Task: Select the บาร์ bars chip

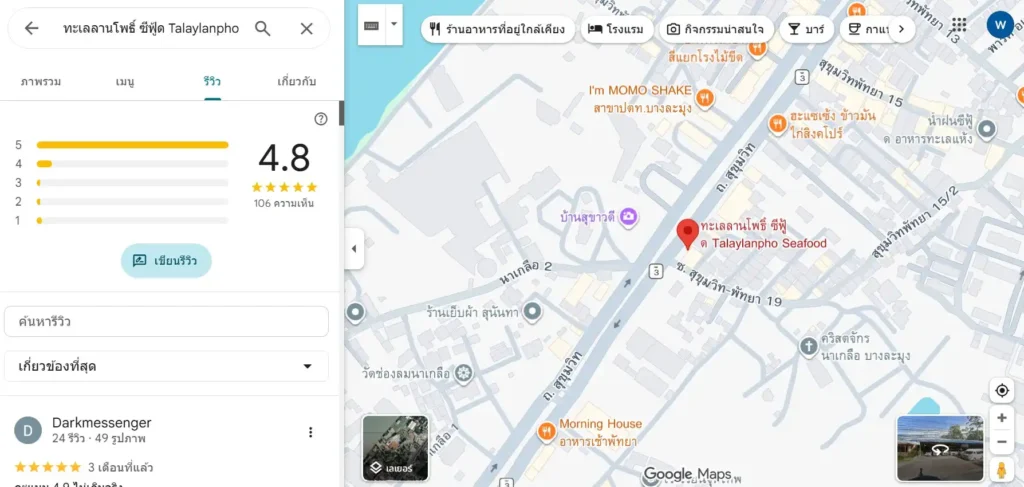Action: pyautogui.click(x=807, y=29)
